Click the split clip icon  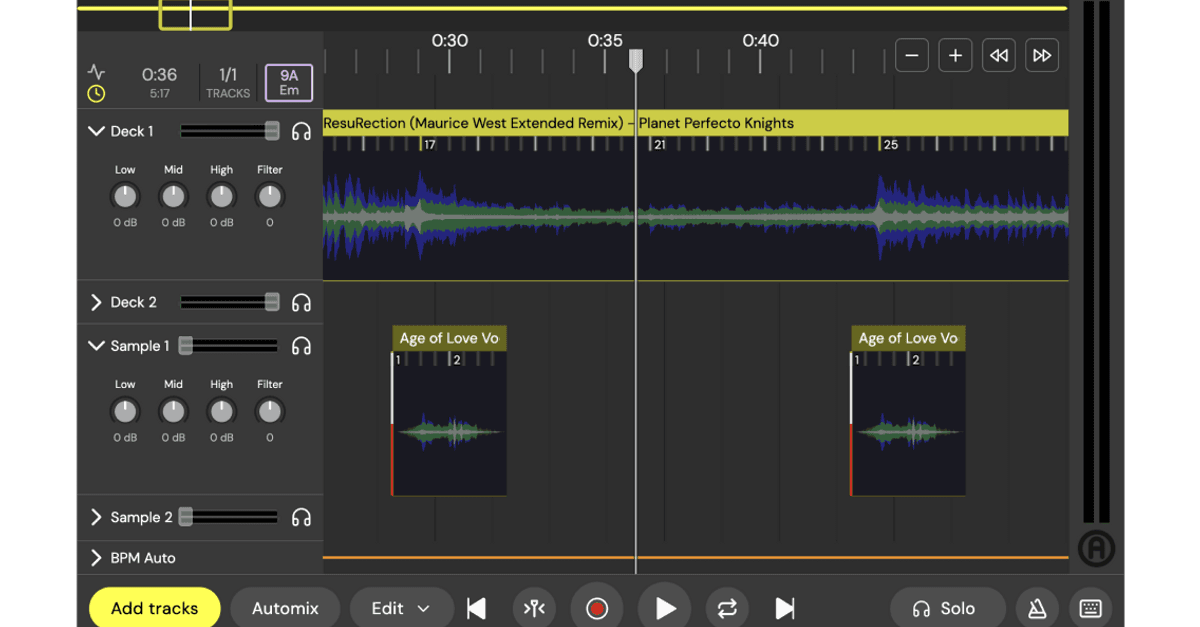pos(534,608)
